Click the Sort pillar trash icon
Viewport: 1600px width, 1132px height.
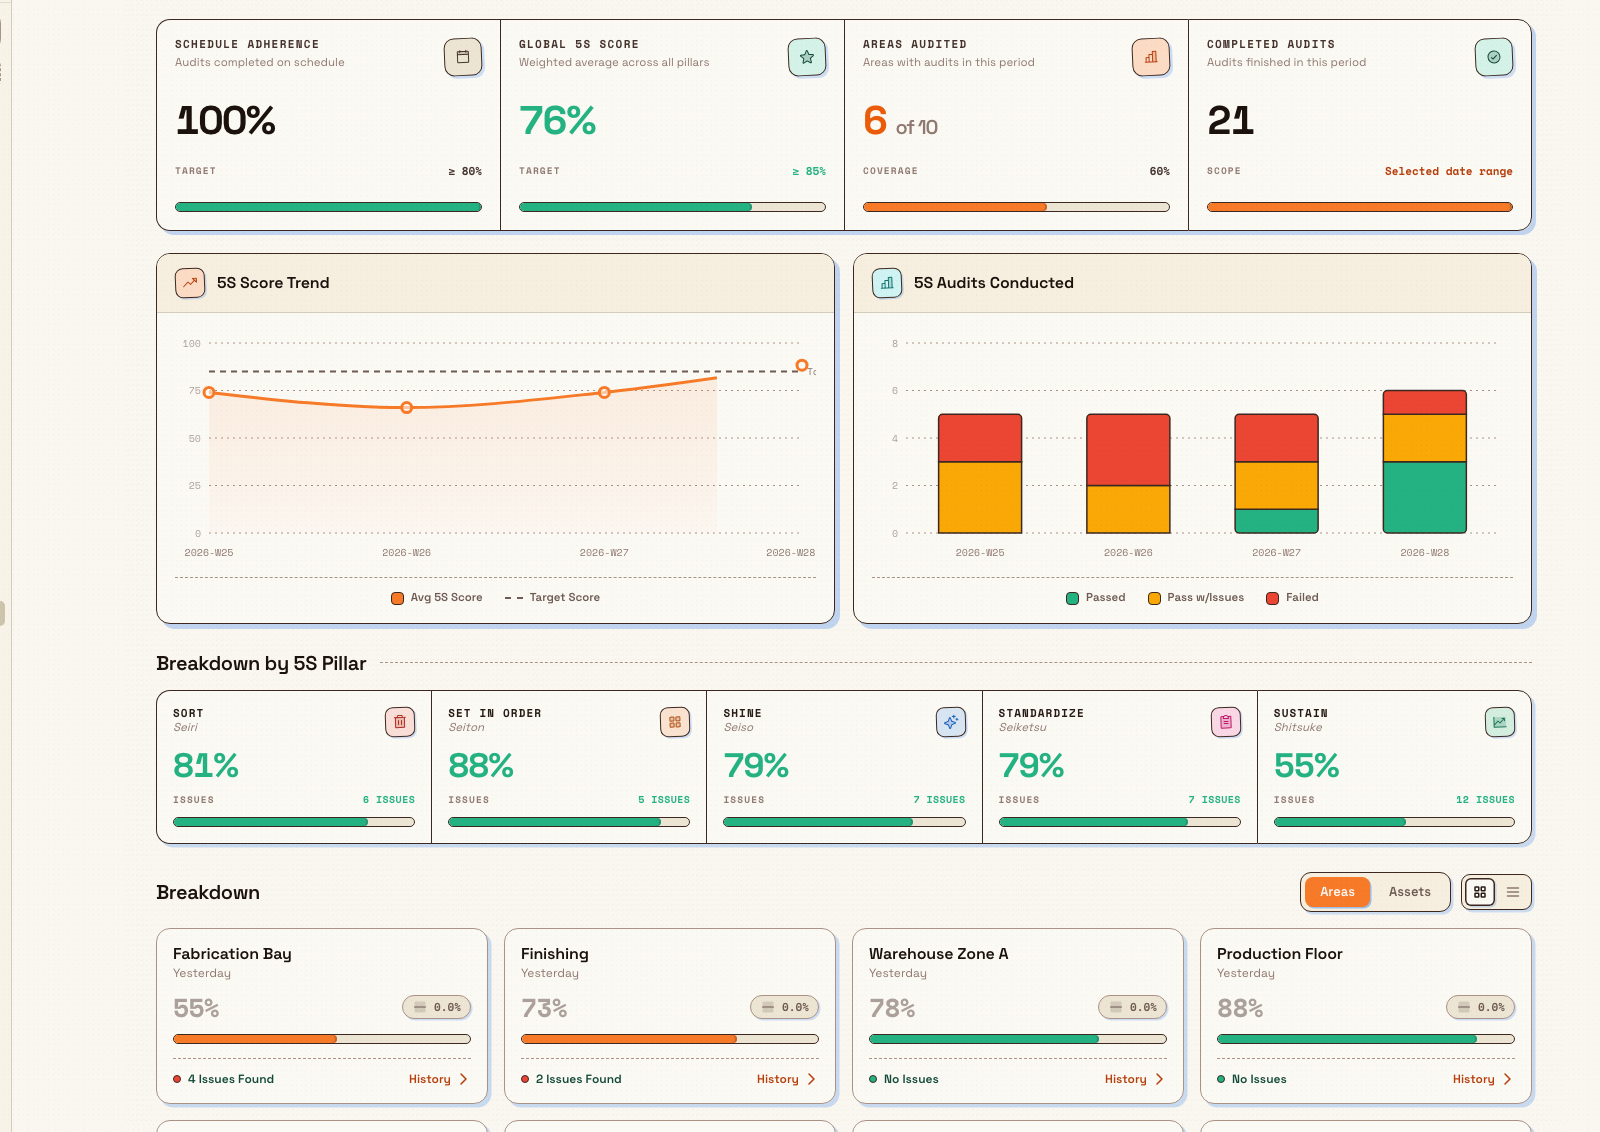[x=400, y=722]
